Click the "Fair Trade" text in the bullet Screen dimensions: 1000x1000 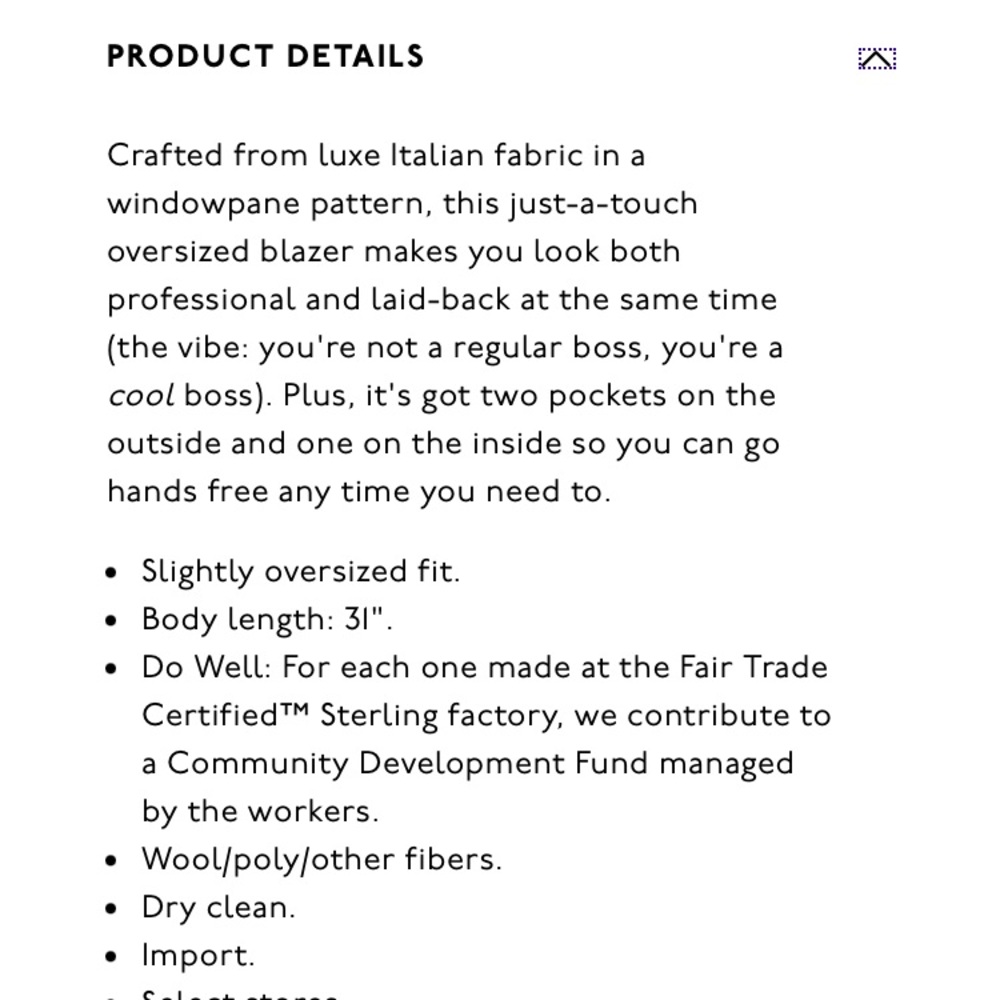tap(753, 667)
